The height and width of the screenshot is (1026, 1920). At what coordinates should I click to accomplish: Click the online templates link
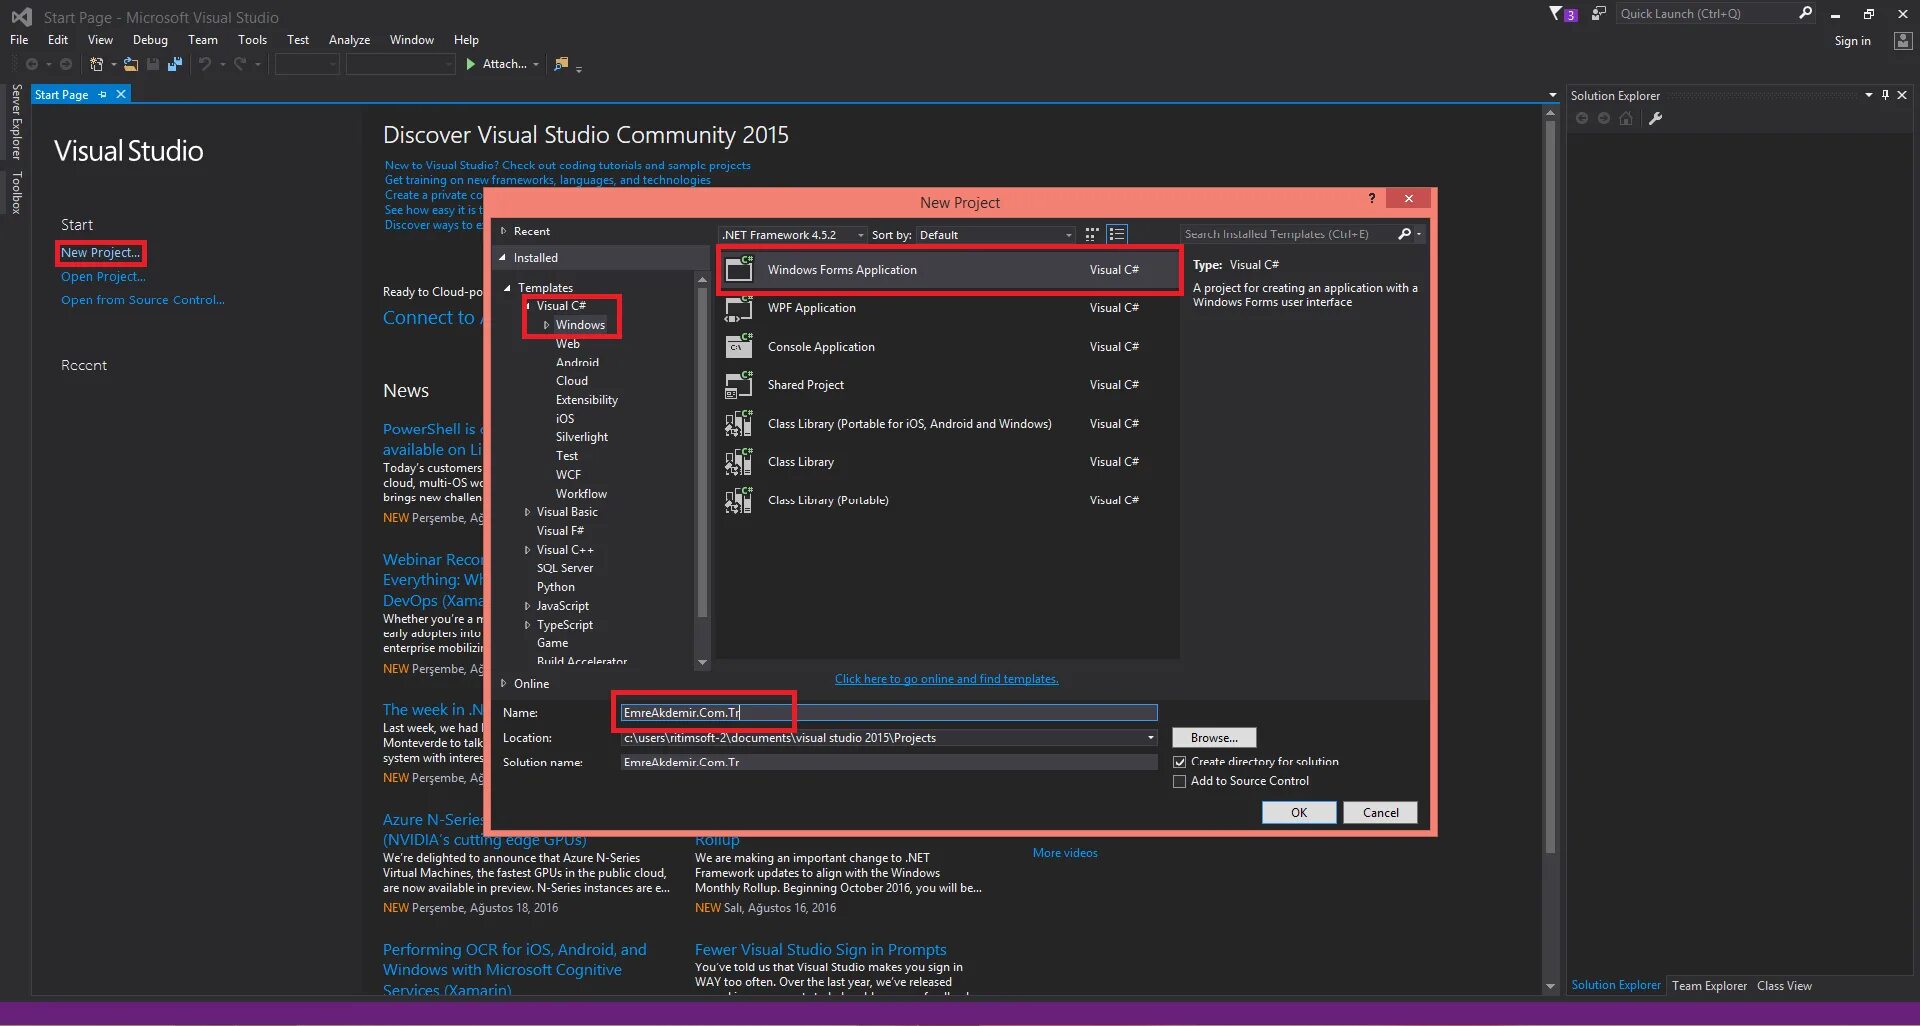(x=946, y=679)
